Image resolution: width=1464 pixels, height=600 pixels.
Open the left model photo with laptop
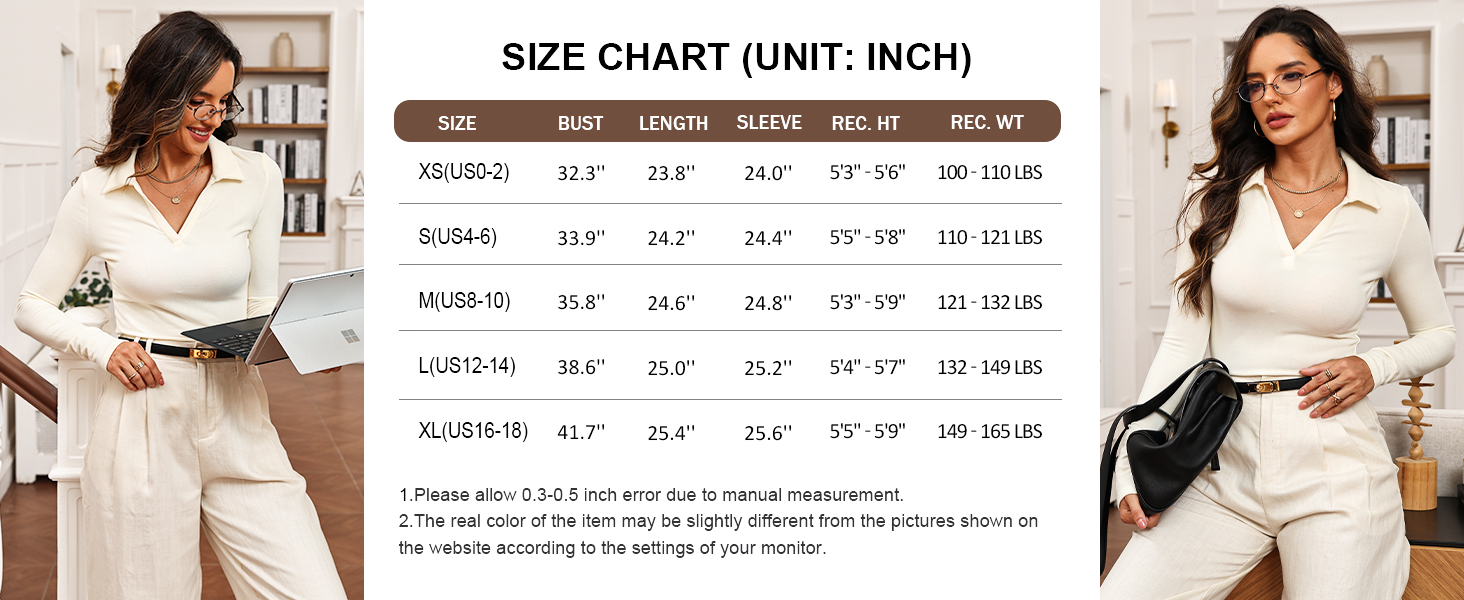pyautogui.click(x=182, y=300)
